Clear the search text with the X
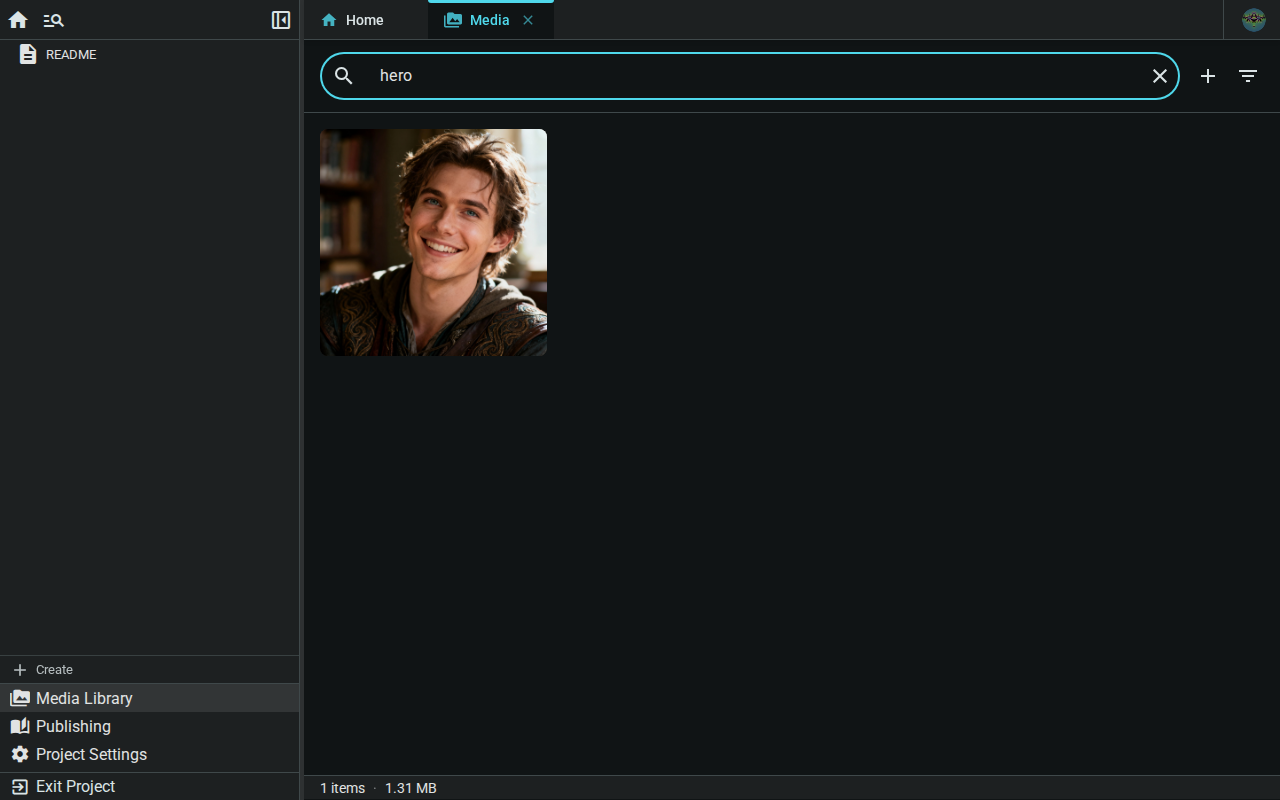The height and width of the screenshot is (800, 1280). [1160, 76]
